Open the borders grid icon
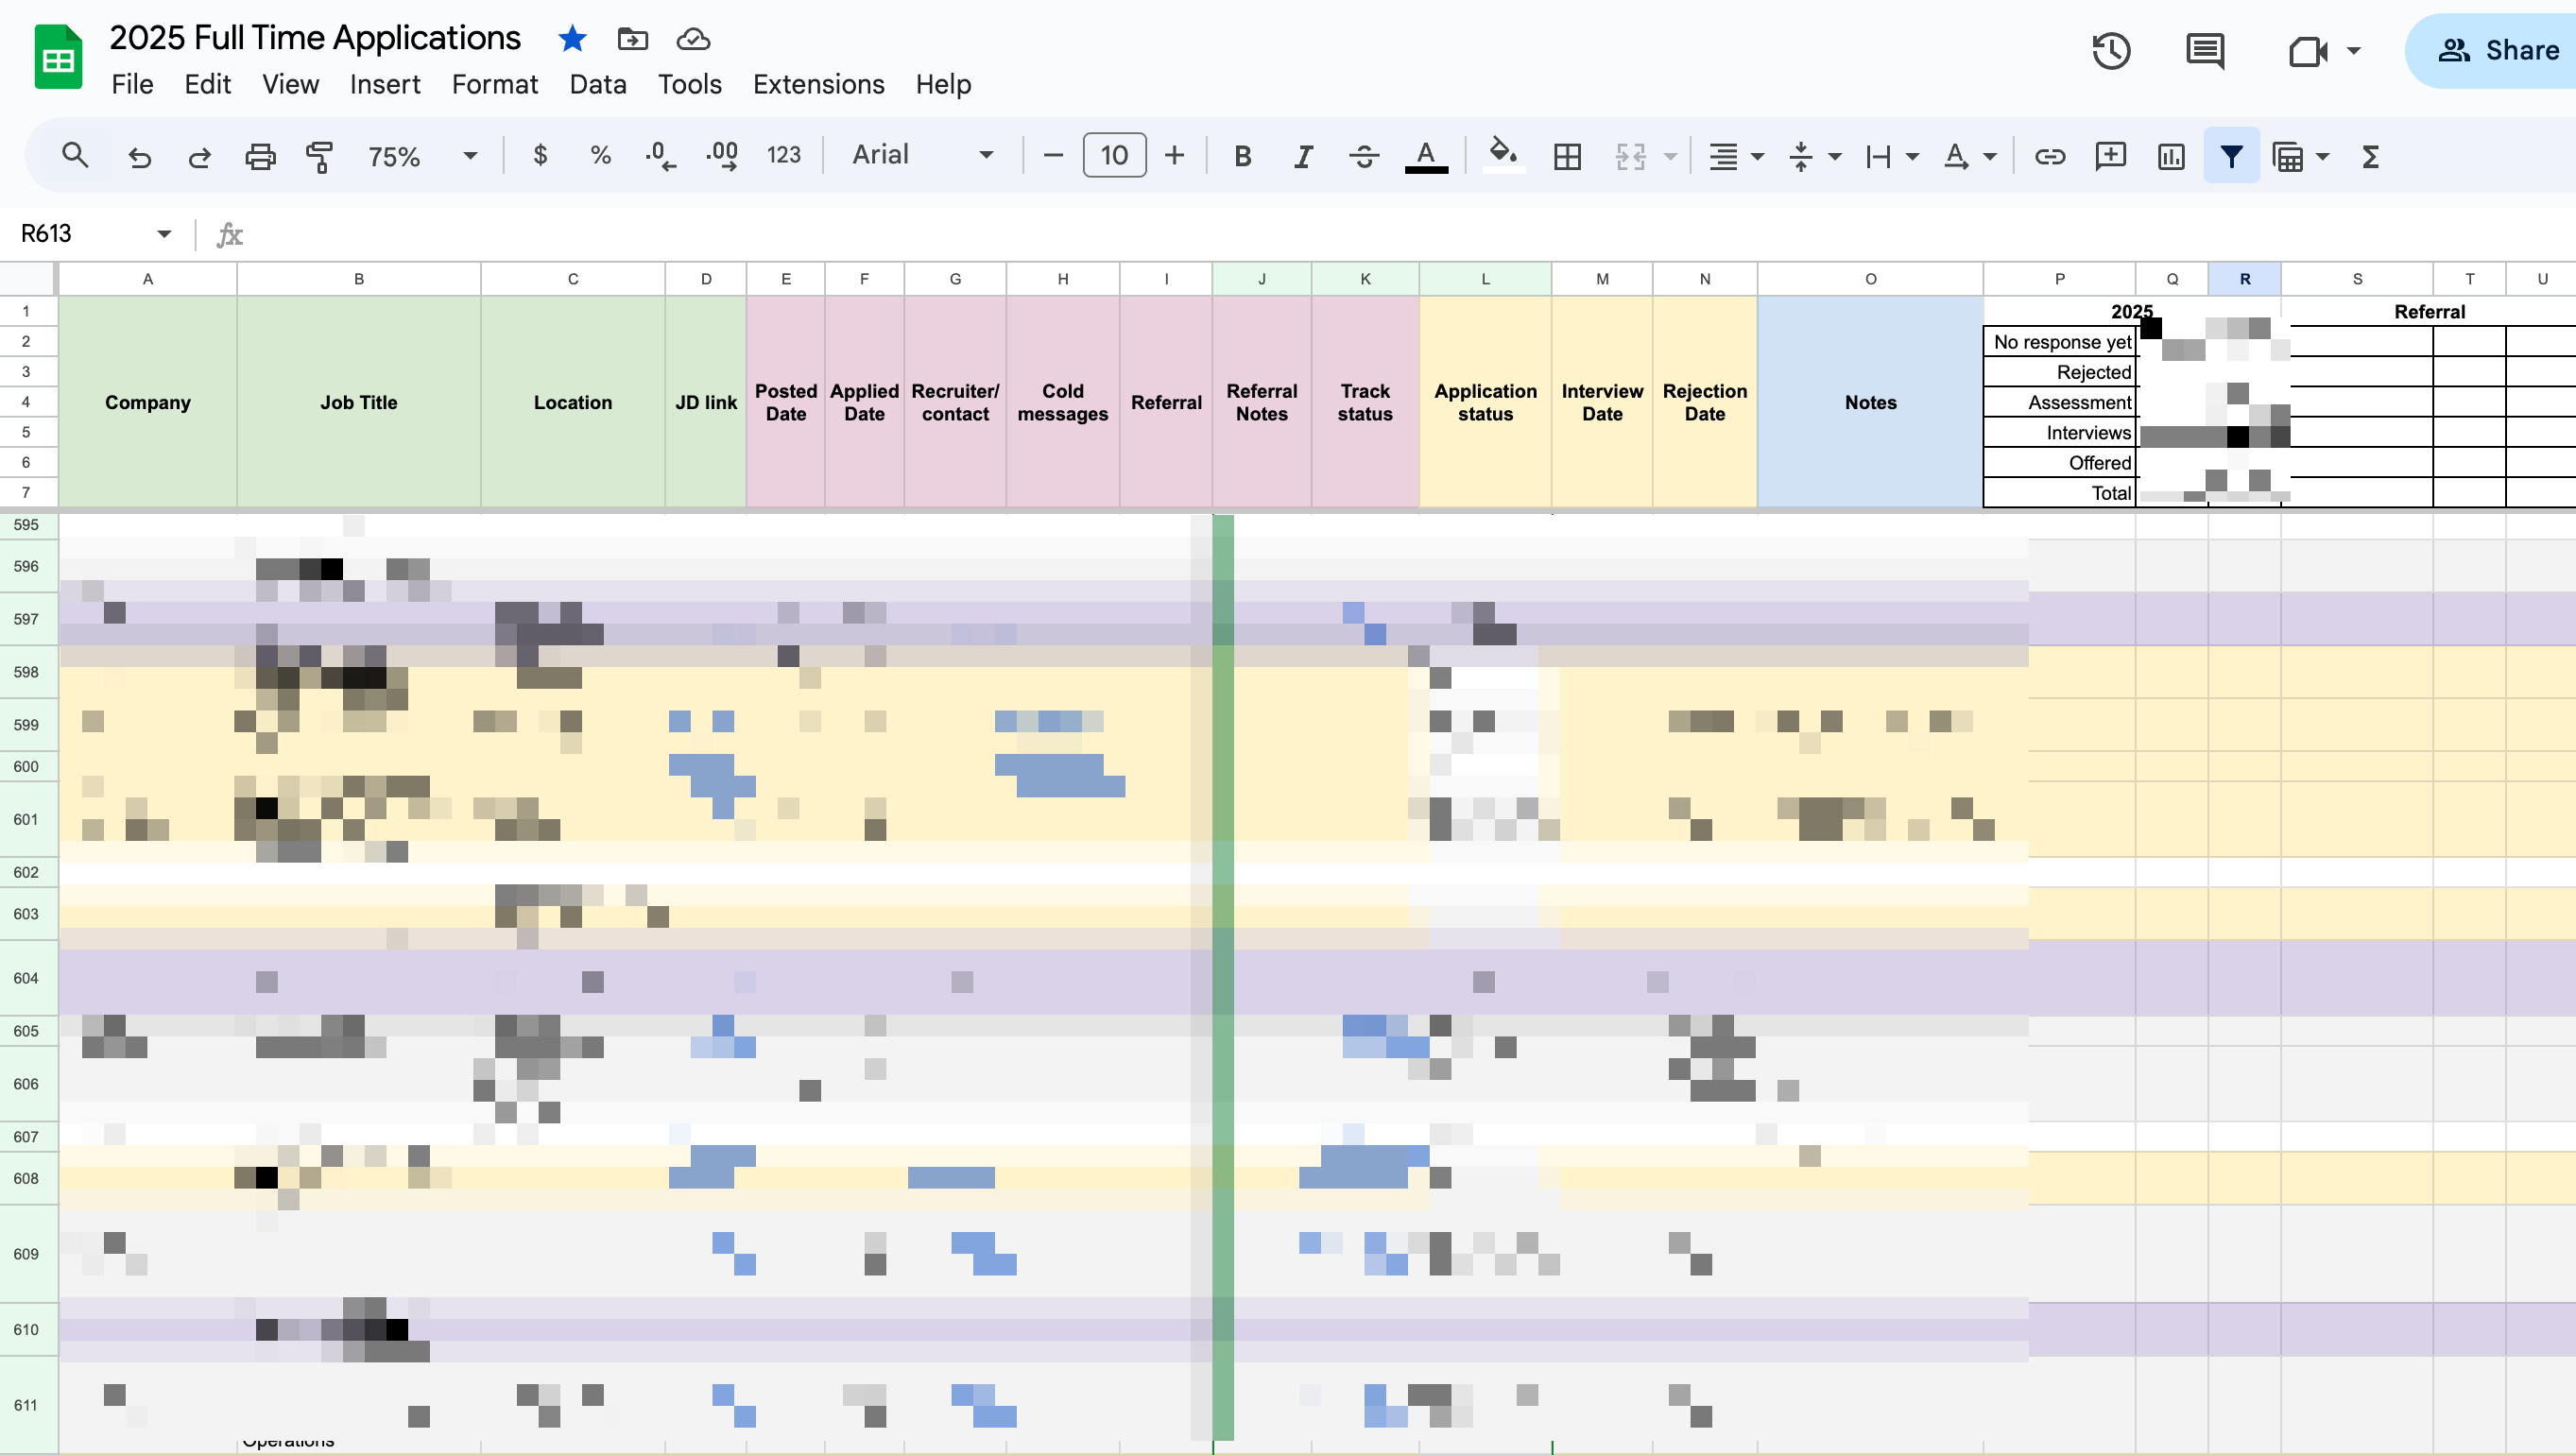Image resolution: width=2576 pixels, height=1455 pixels. (1567, 156)
